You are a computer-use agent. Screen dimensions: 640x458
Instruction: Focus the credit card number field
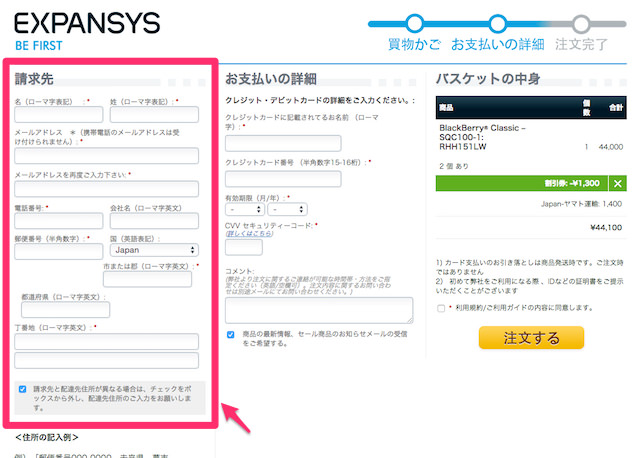[283, 179]
